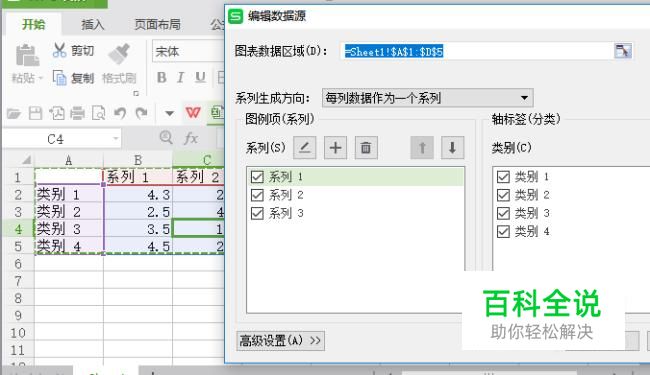Click the Name Box showing C4

56,139
